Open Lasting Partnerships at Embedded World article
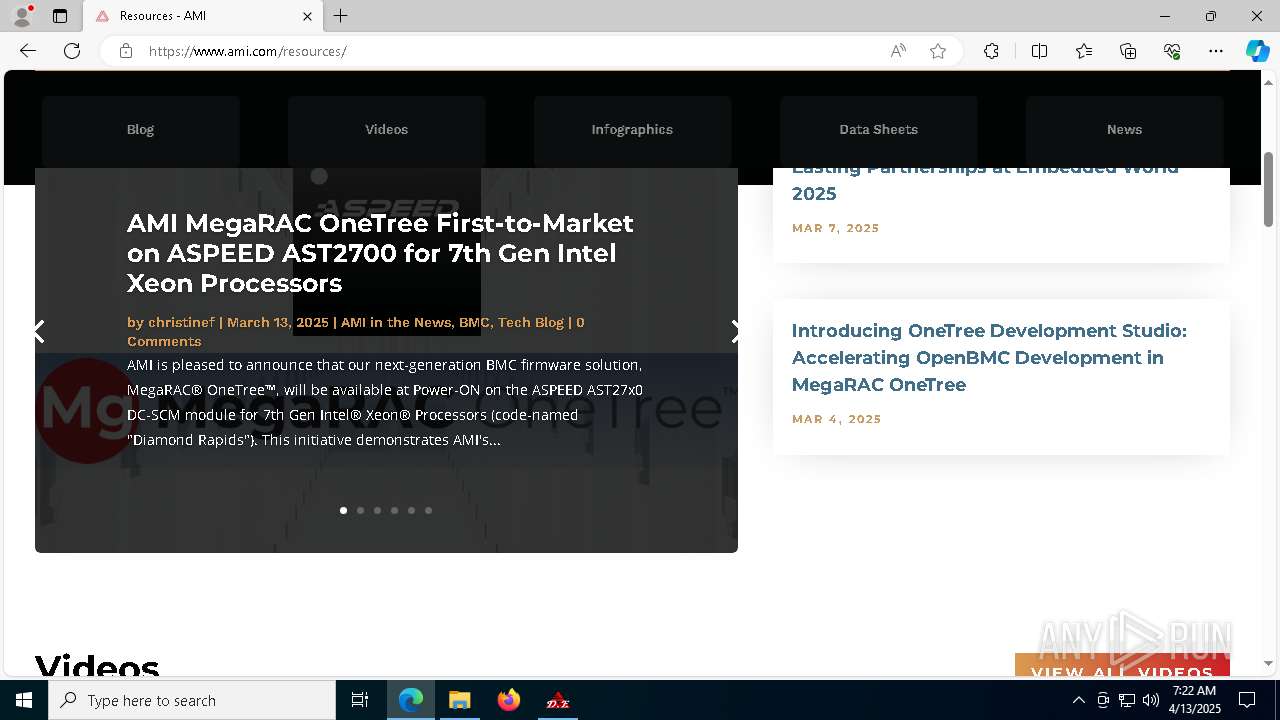The height and width of the screenshot is (720, 1280). point(985,181)
